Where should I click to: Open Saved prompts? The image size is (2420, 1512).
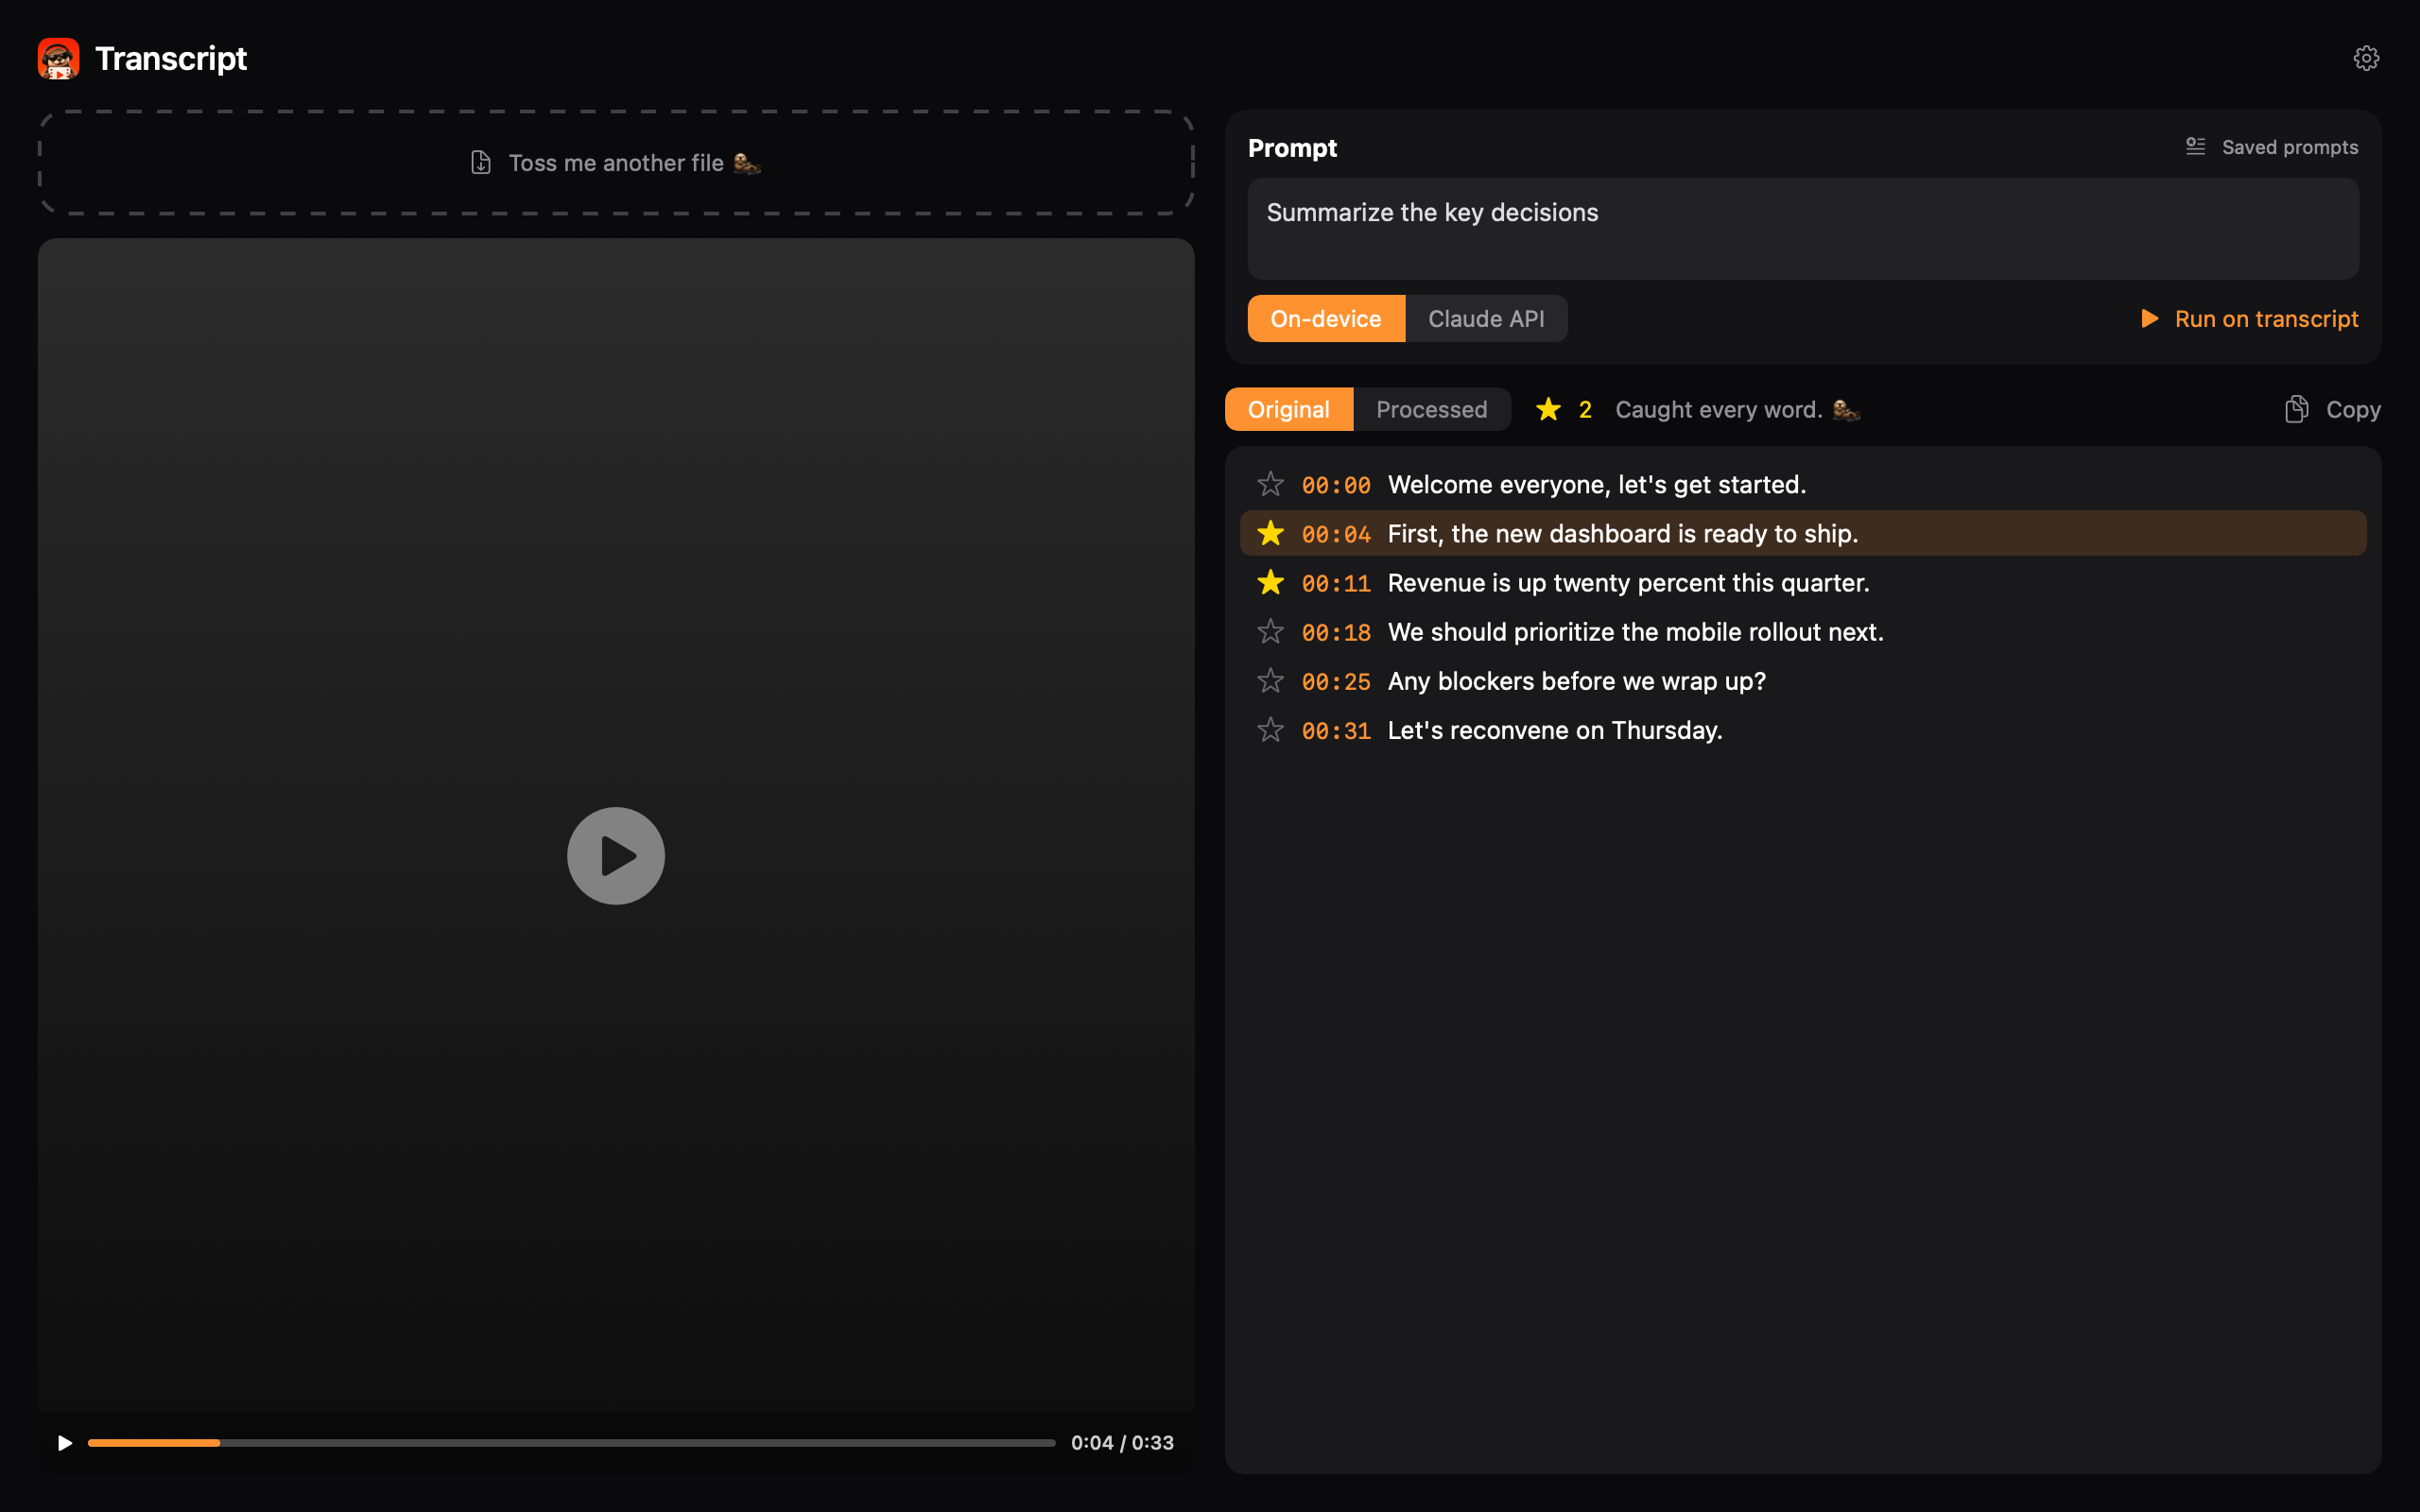pos(2271,147)
